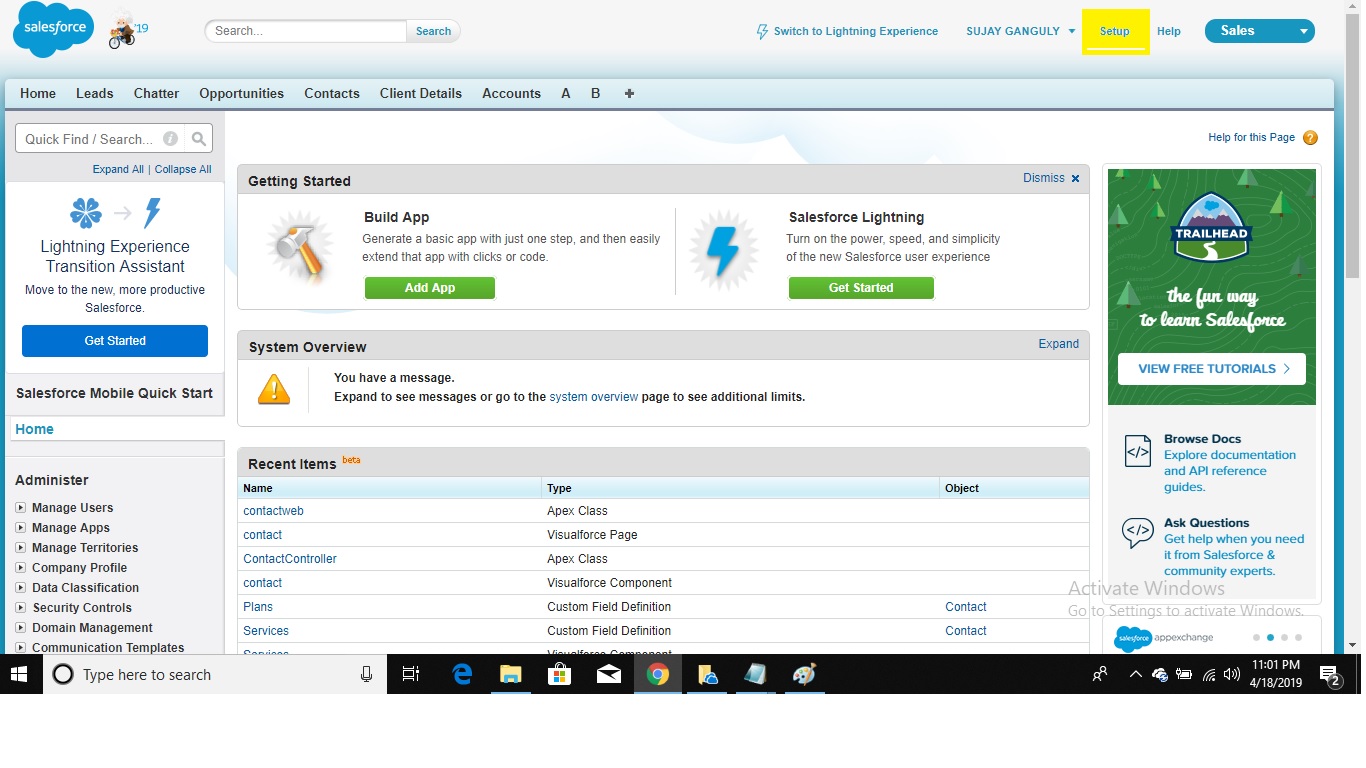
Task: Click the System Overview warning triangle icon
Action: coord(274,389)
